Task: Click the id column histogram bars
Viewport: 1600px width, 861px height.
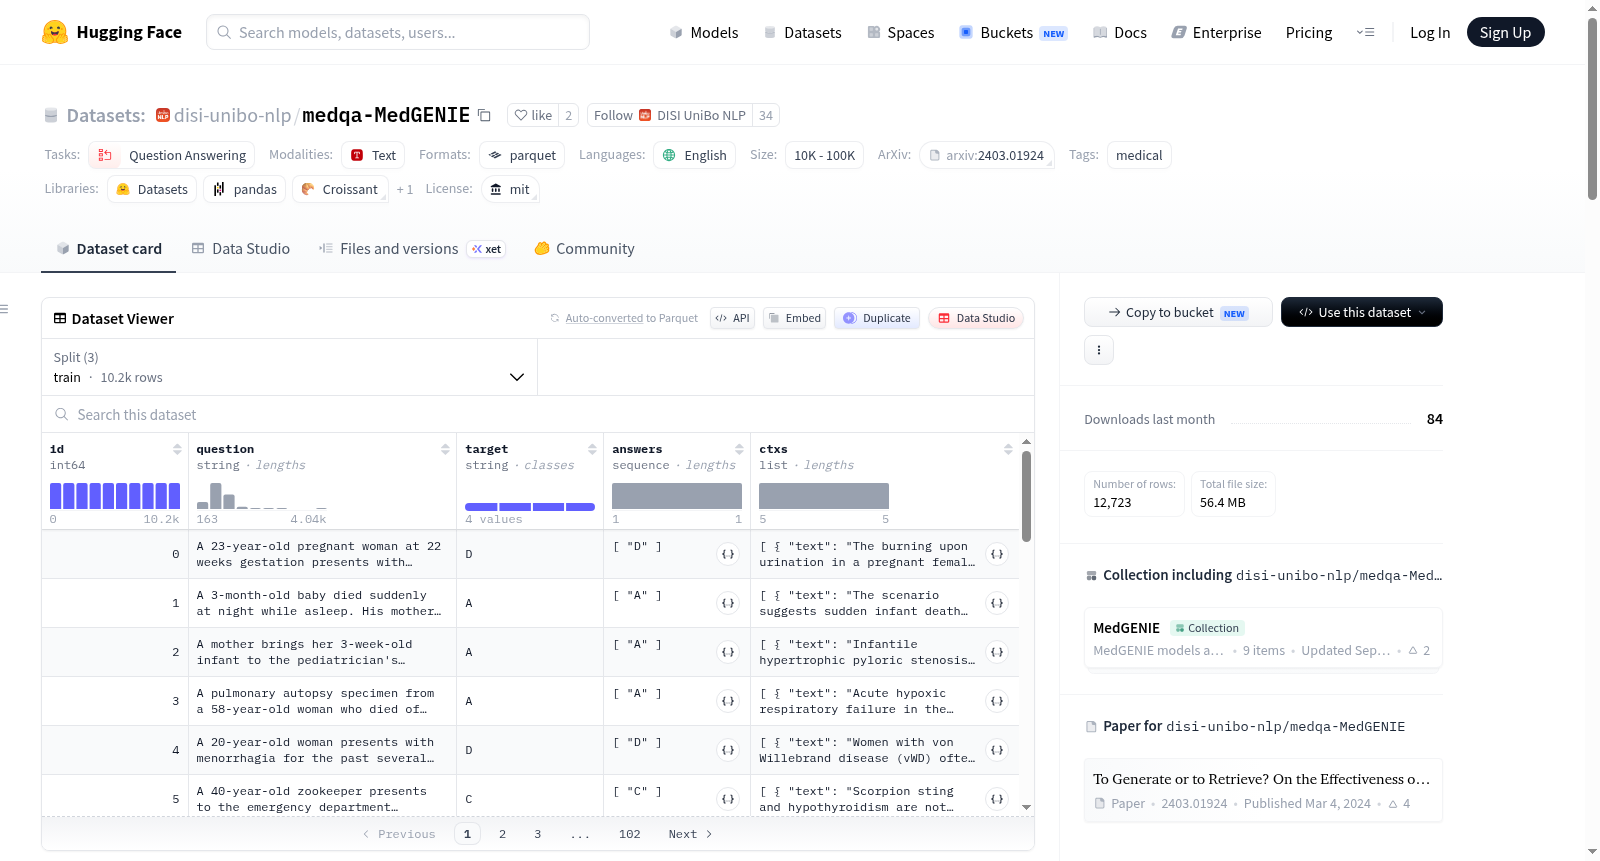Action: click(x=115, y=496)
